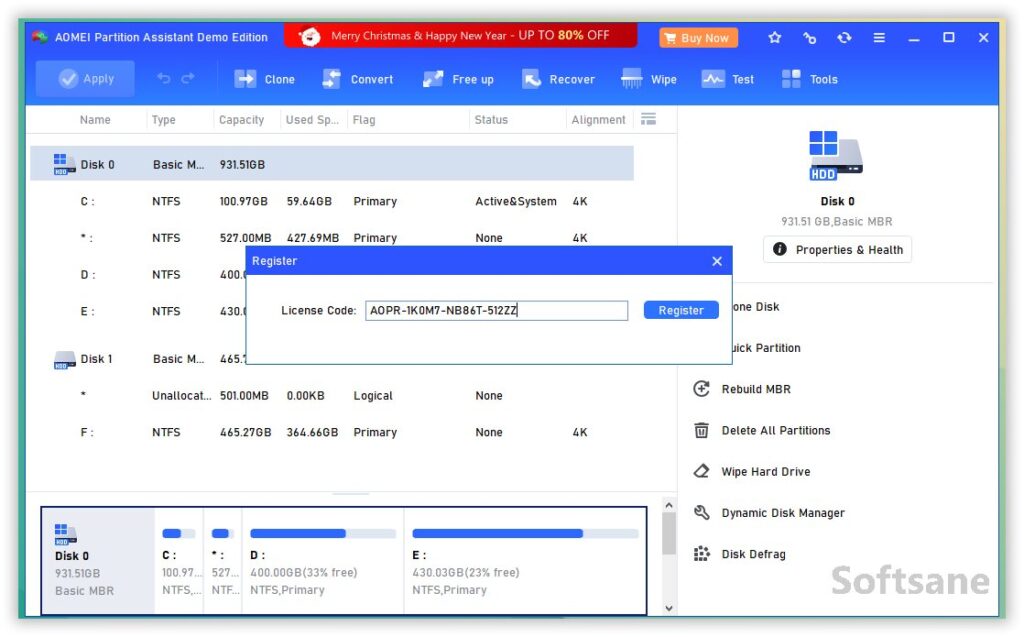Click the * 527 partition block in disk map
1024x637 pixels.
point(223,561)
